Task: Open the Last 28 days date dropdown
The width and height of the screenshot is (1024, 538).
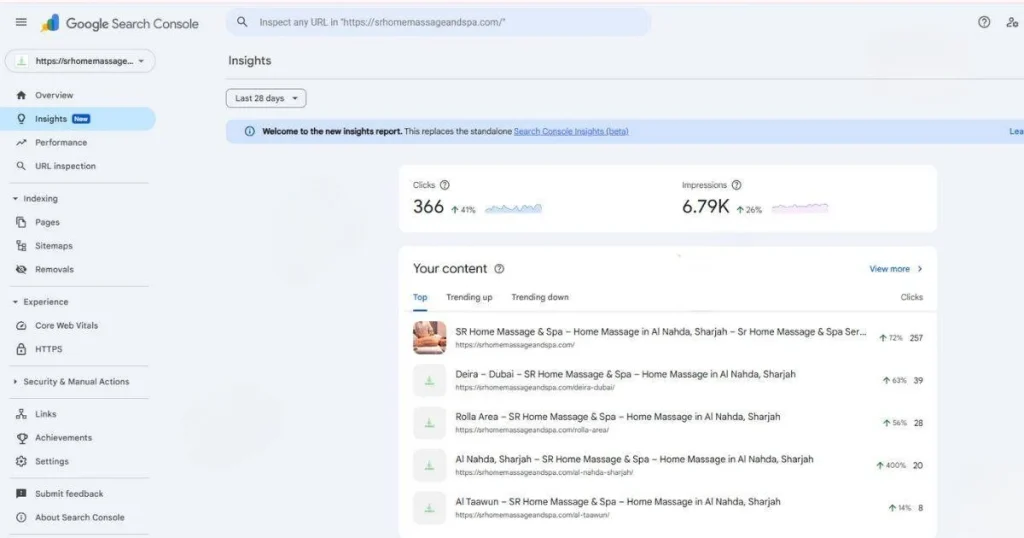Action: tap(266, 98)
